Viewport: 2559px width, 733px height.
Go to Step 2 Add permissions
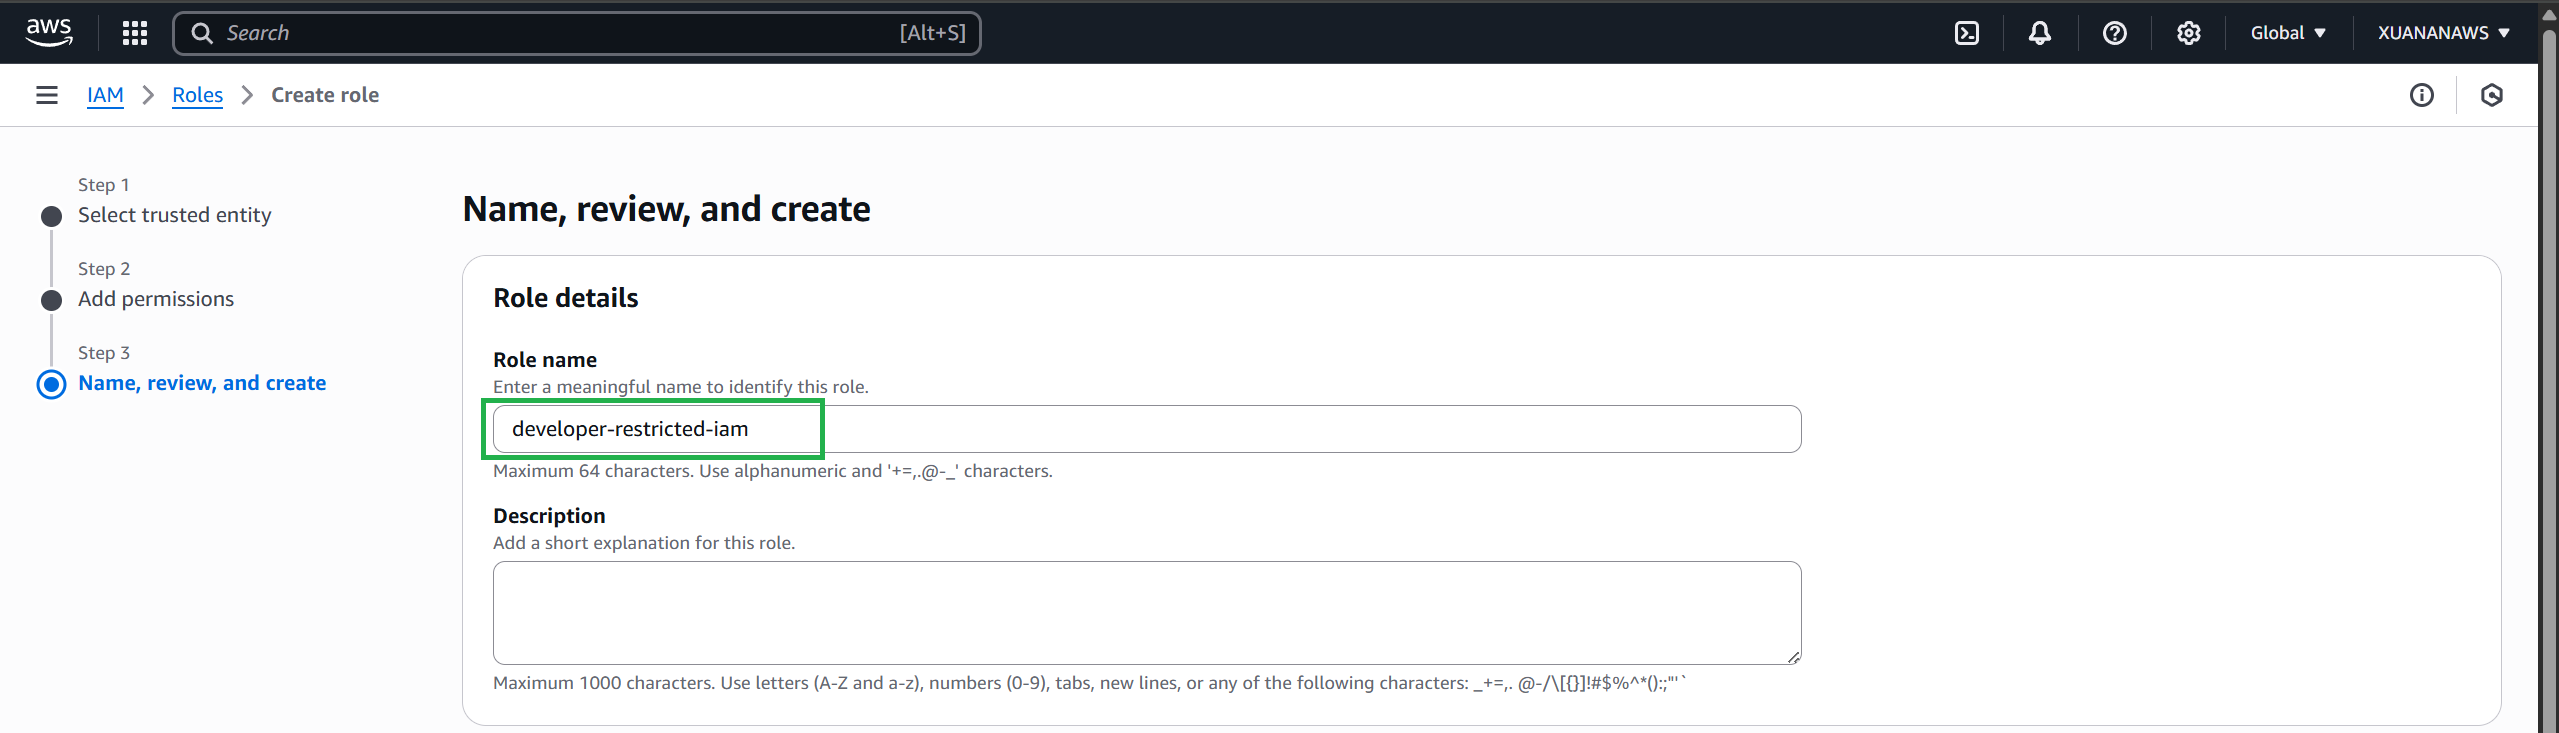click(x=156, y=299)
